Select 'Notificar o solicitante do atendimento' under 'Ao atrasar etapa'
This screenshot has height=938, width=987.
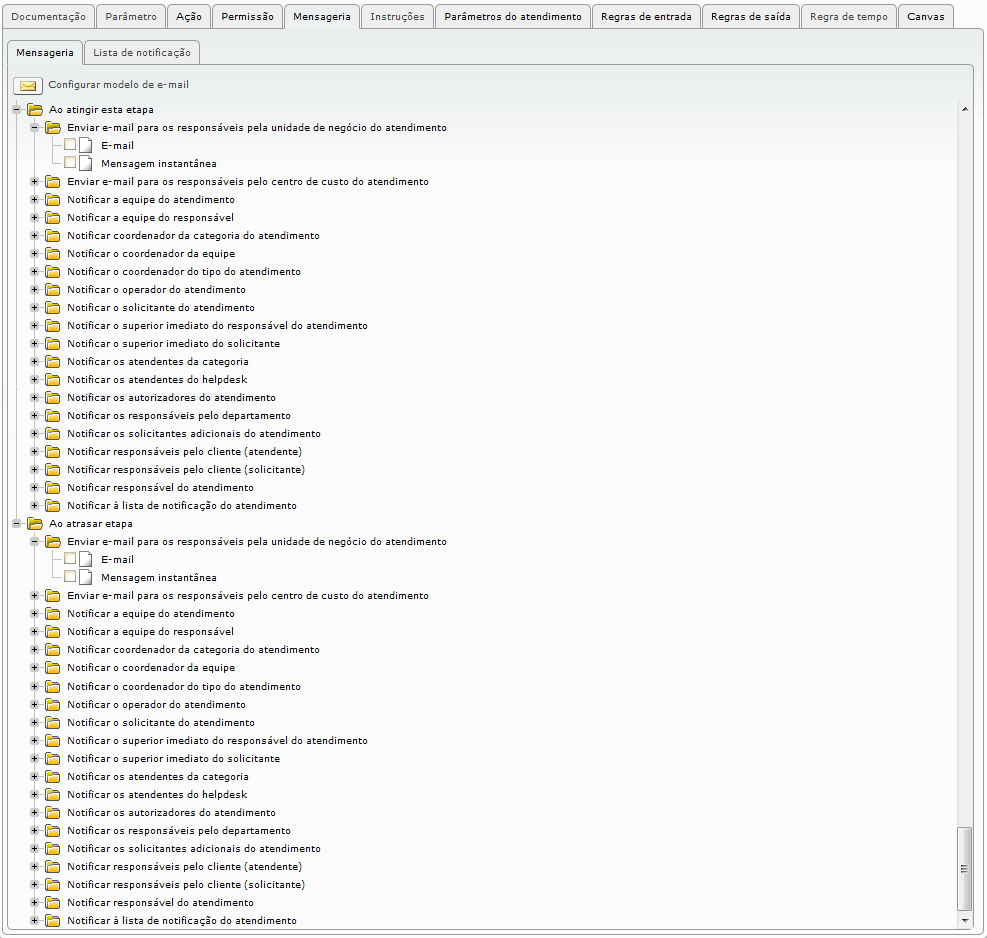click(x=160, y=723)
